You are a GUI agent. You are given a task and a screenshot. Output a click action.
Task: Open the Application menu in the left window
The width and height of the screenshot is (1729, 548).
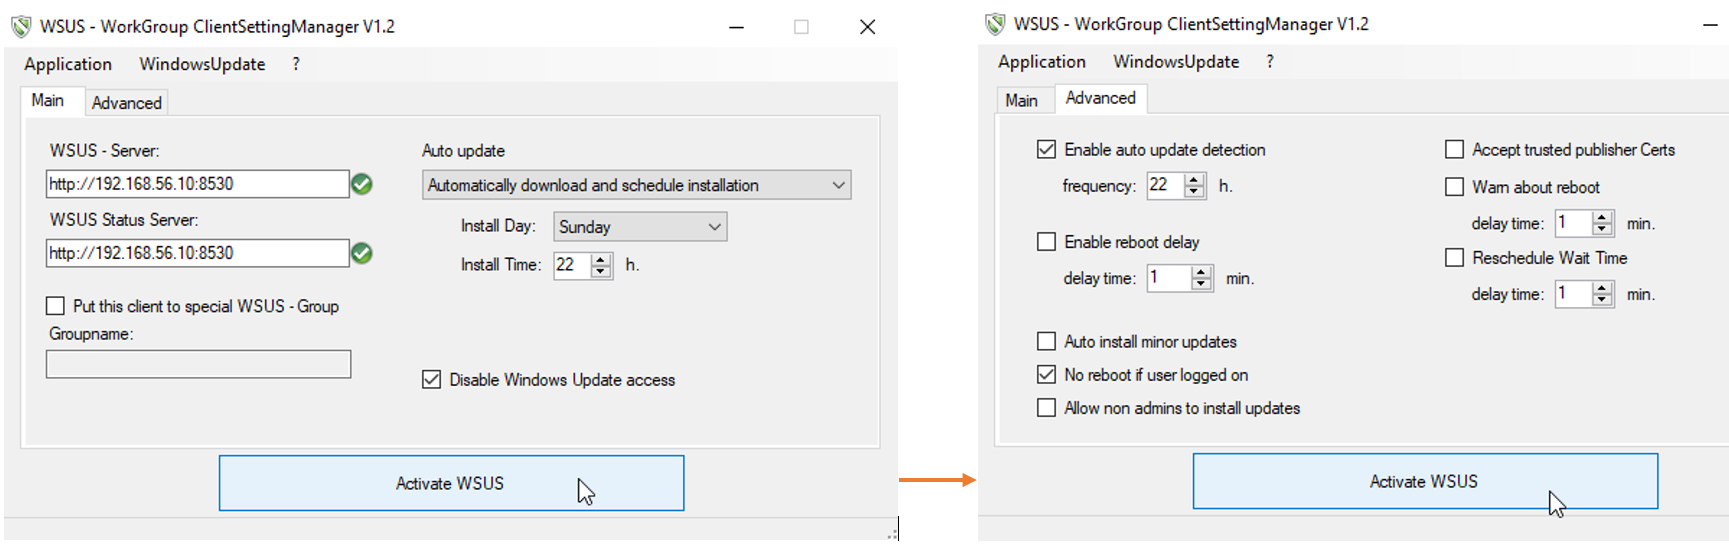[x=68, y=64]
